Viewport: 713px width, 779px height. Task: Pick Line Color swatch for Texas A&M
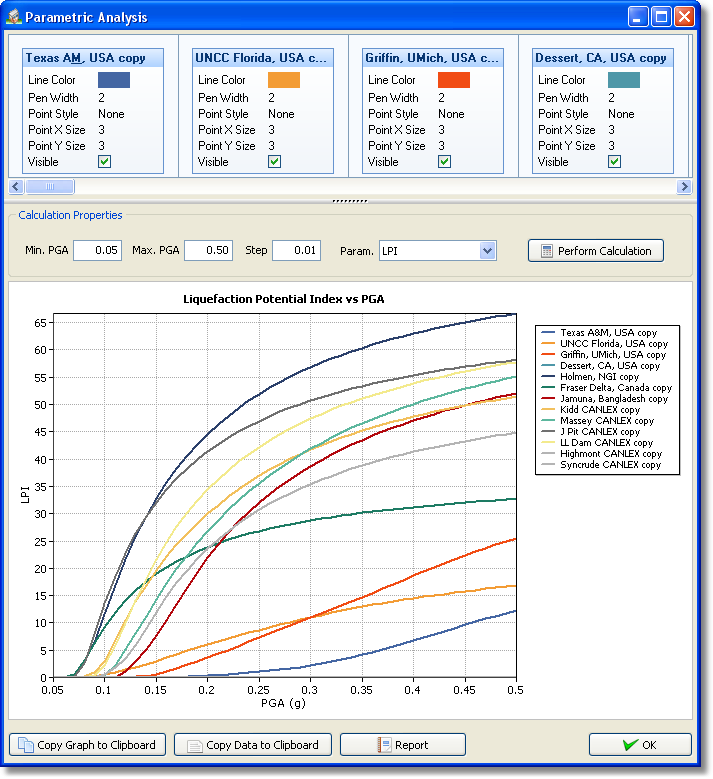point(114,80)
